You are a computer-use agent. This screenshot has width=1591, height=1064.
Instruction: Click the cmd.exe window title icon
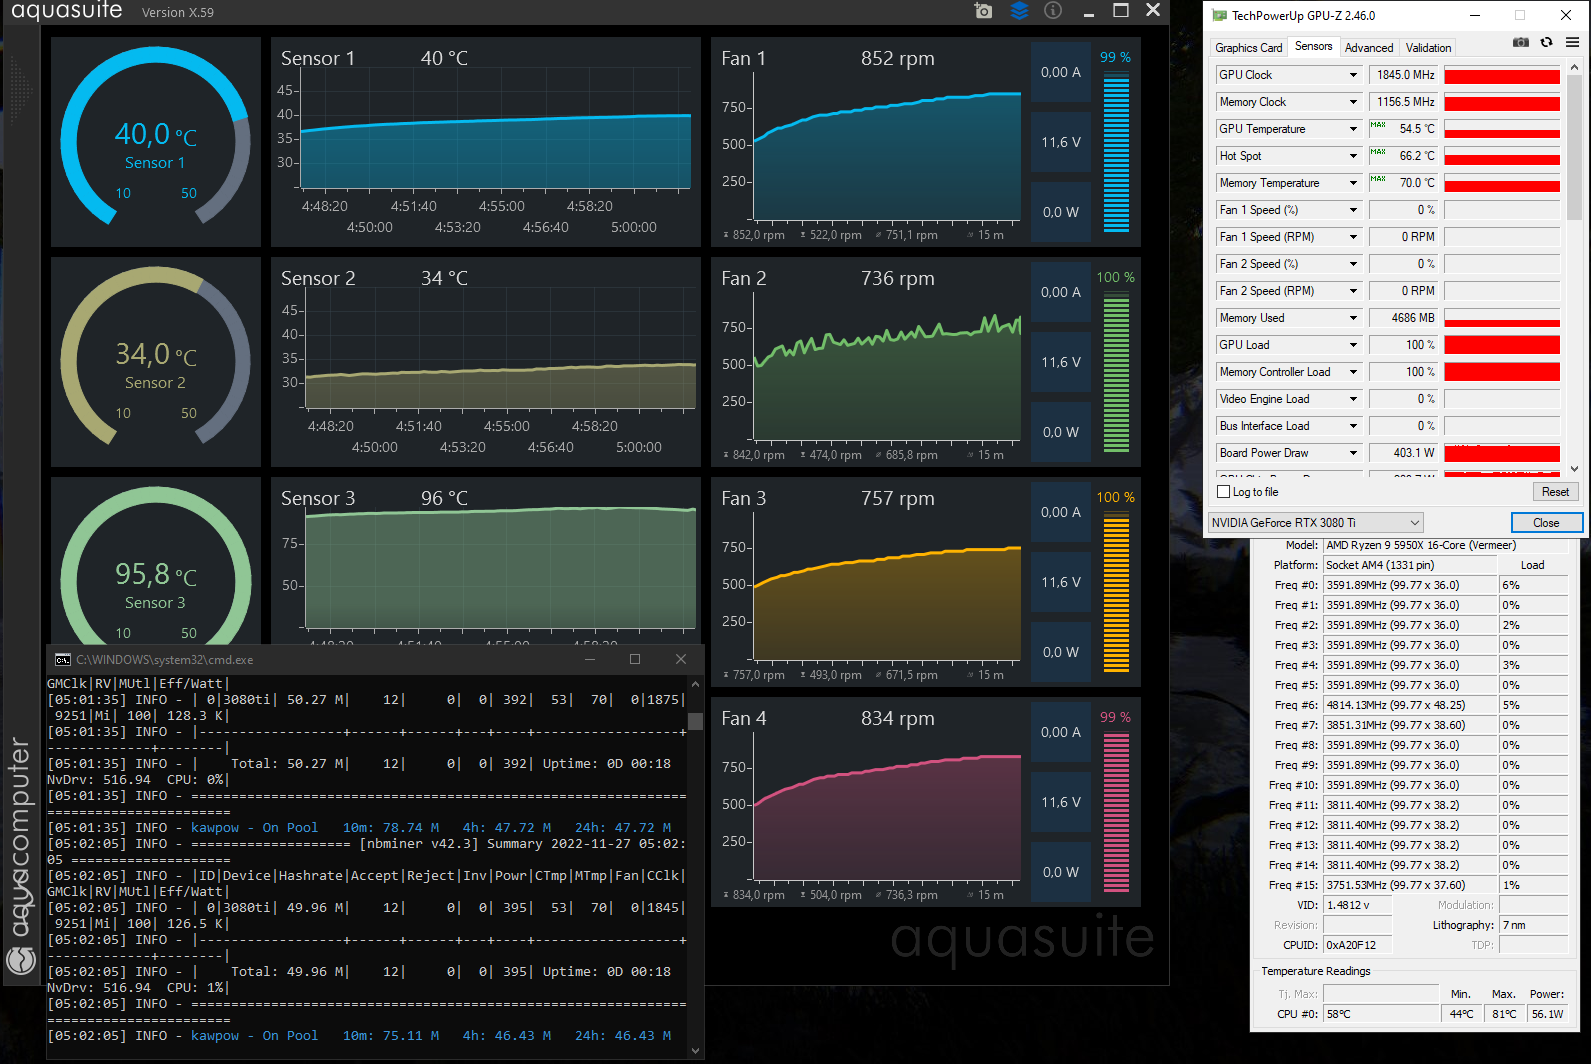(x=62, y=660)
